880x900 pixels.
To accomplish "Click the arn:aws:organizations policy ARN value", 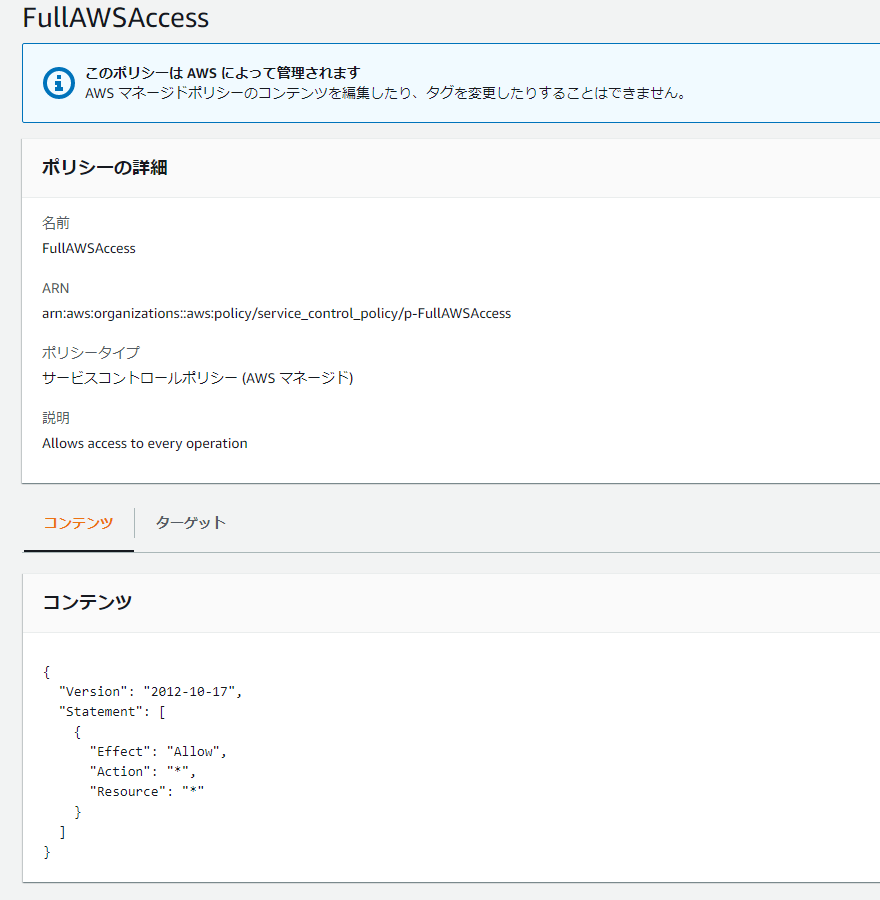I will click(x=277, y=313).
